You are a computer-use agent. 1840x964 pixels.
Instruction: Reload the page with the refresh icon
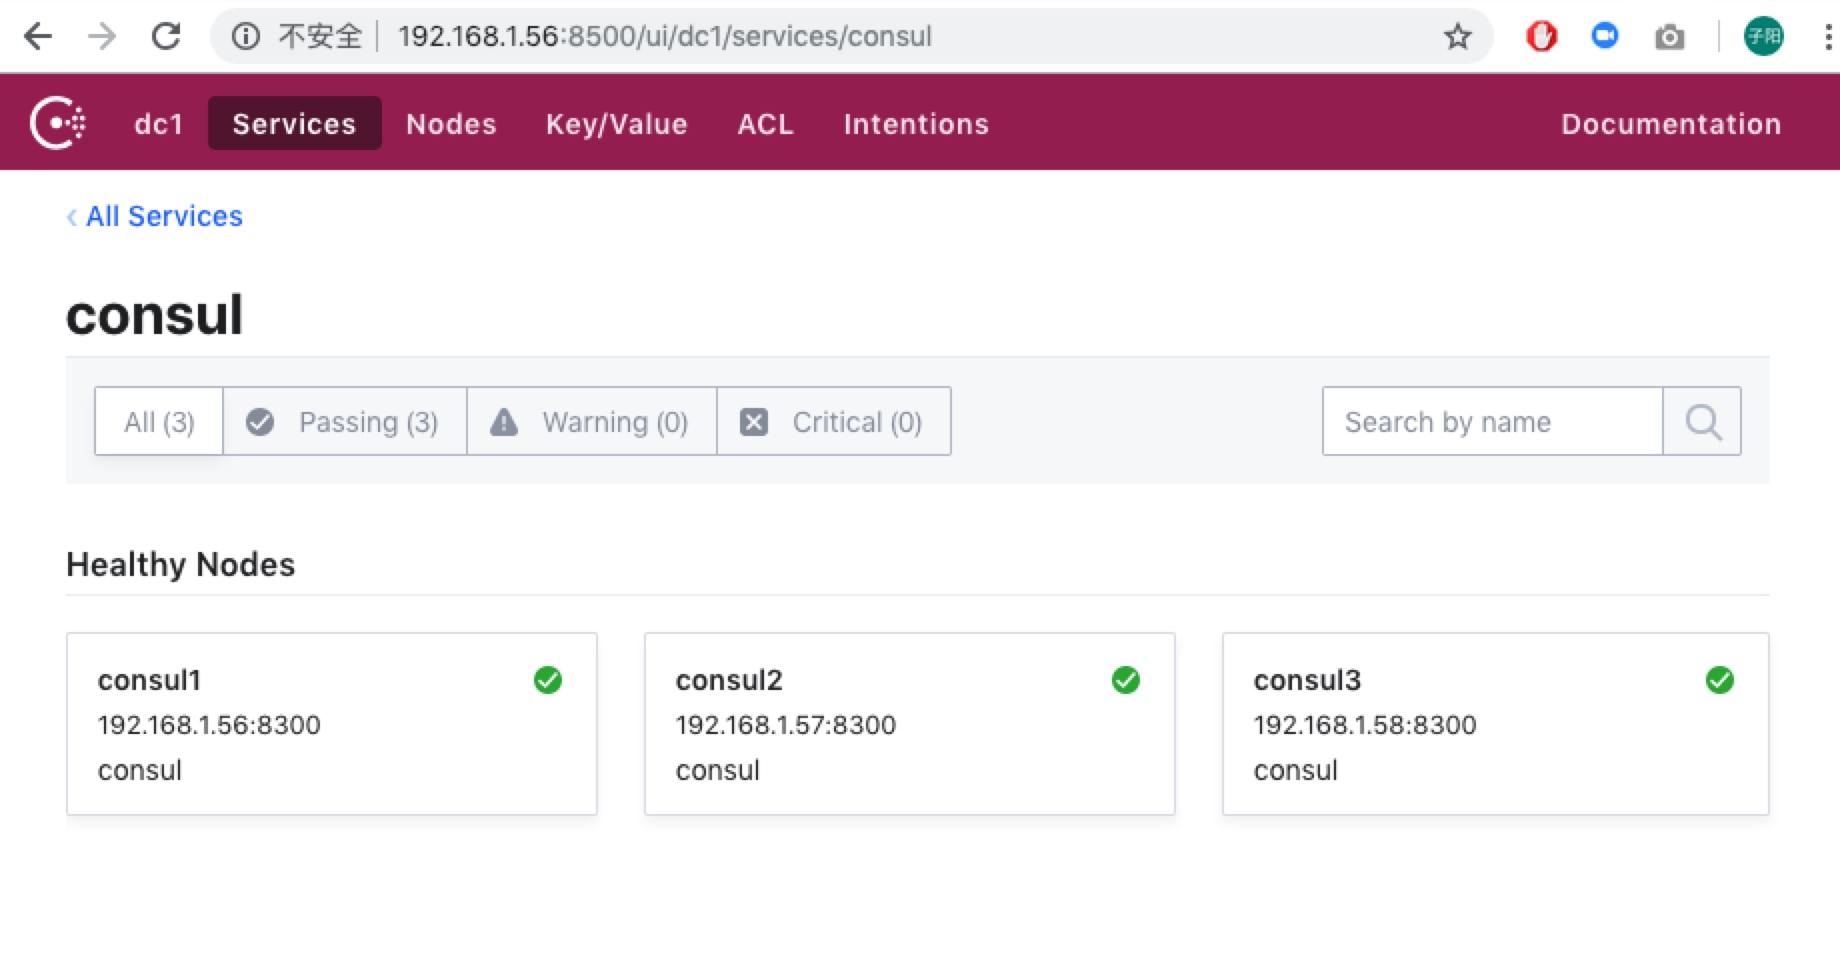(x=166, y=37)
